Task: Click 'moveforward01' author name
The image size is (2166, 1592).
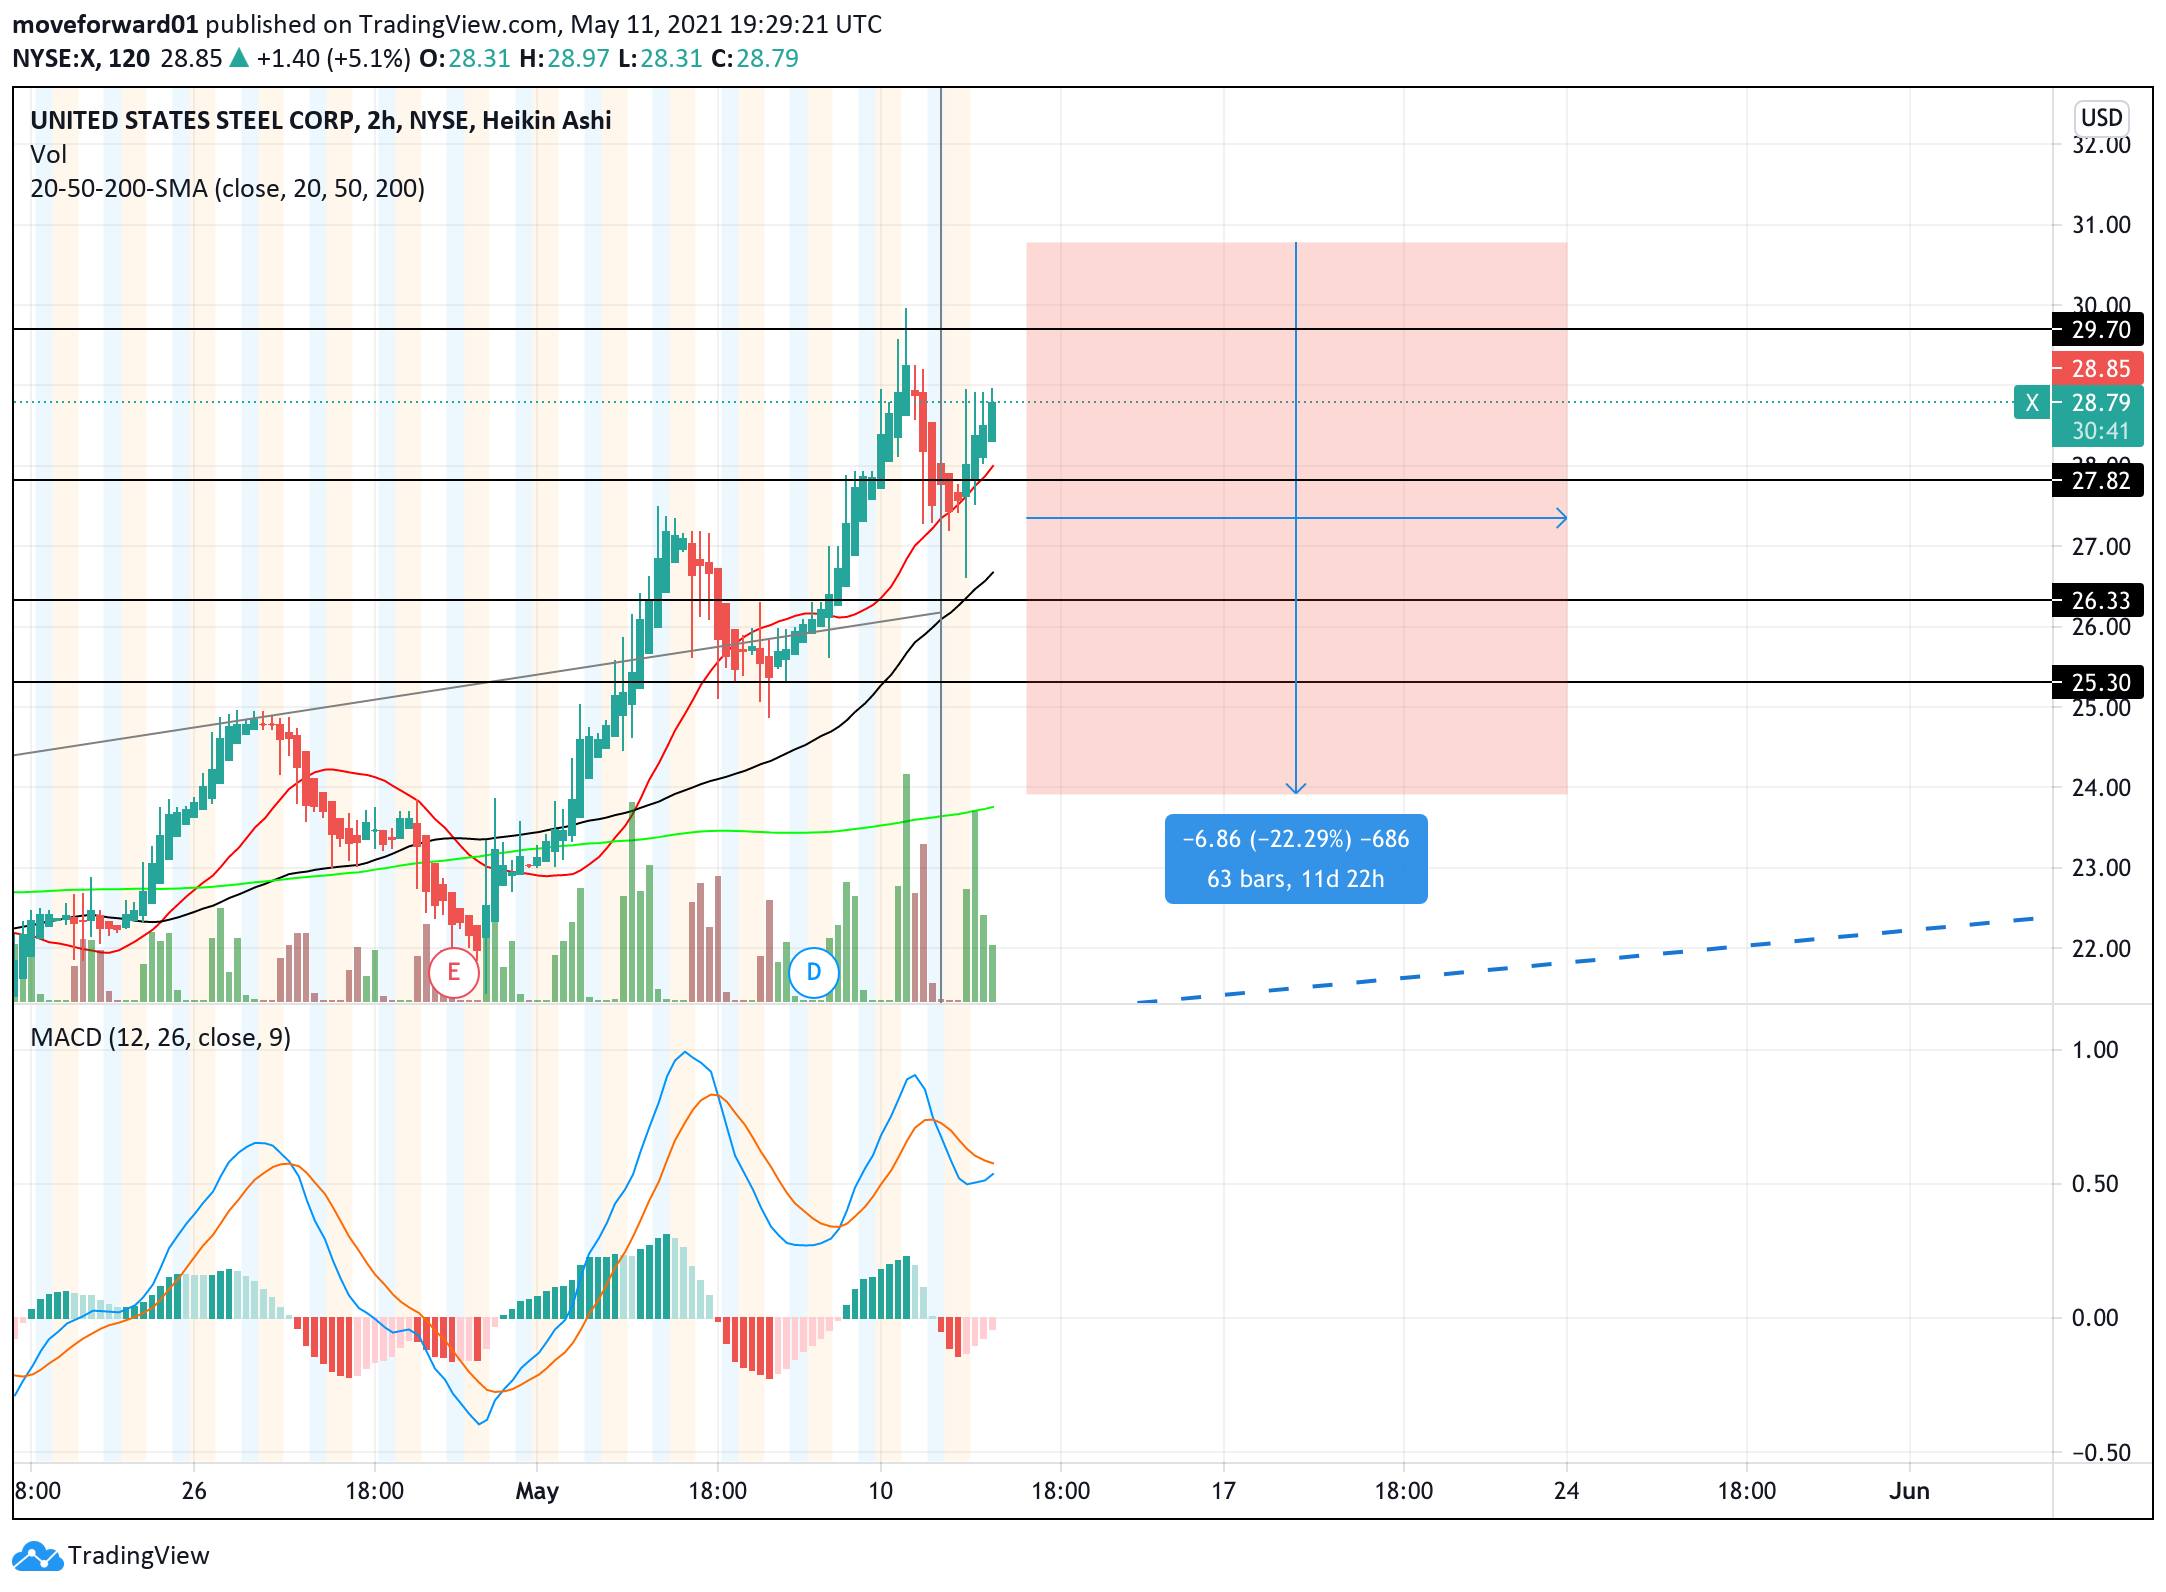Action: click(105, 24)
